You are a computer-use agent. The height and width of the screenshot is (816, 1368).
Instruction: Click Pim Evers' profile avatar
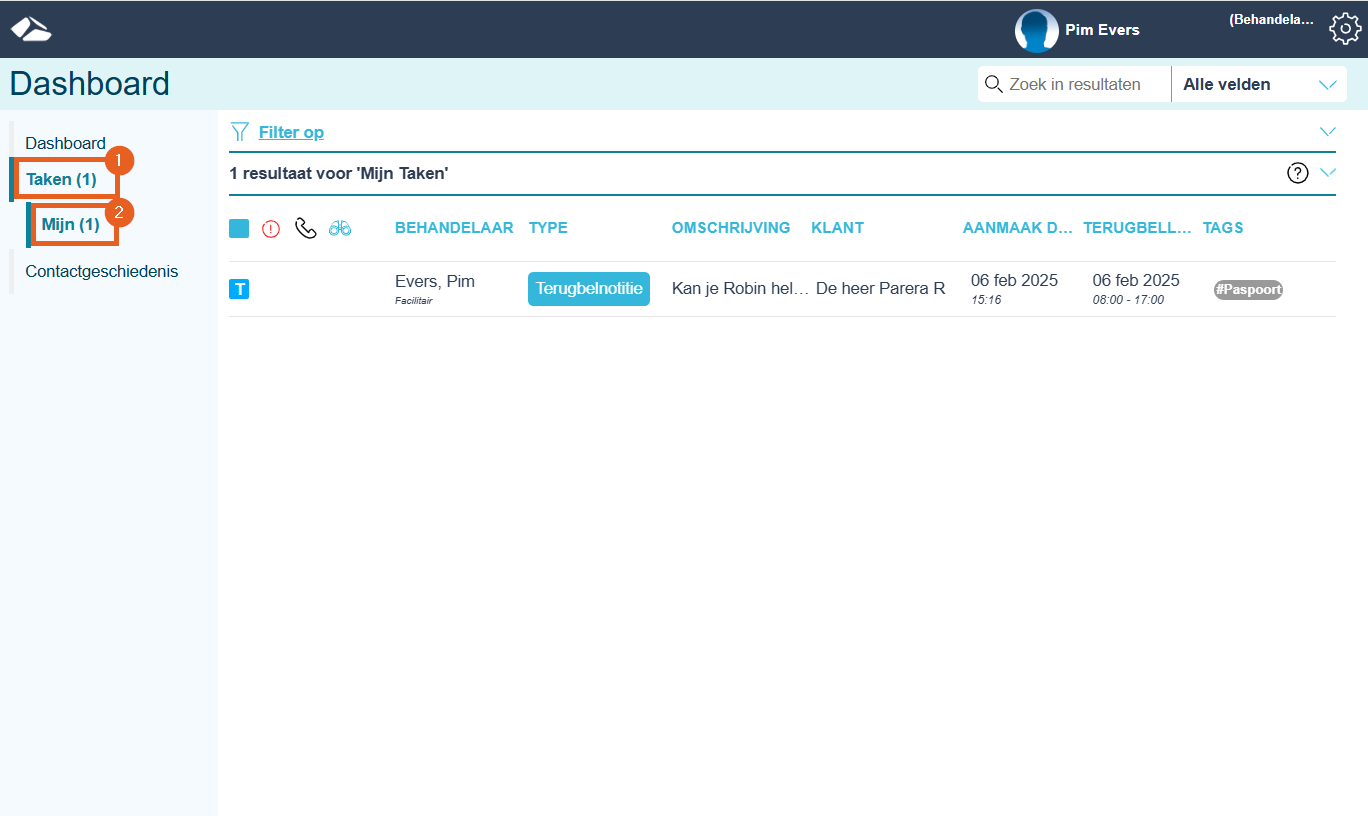1036,30
